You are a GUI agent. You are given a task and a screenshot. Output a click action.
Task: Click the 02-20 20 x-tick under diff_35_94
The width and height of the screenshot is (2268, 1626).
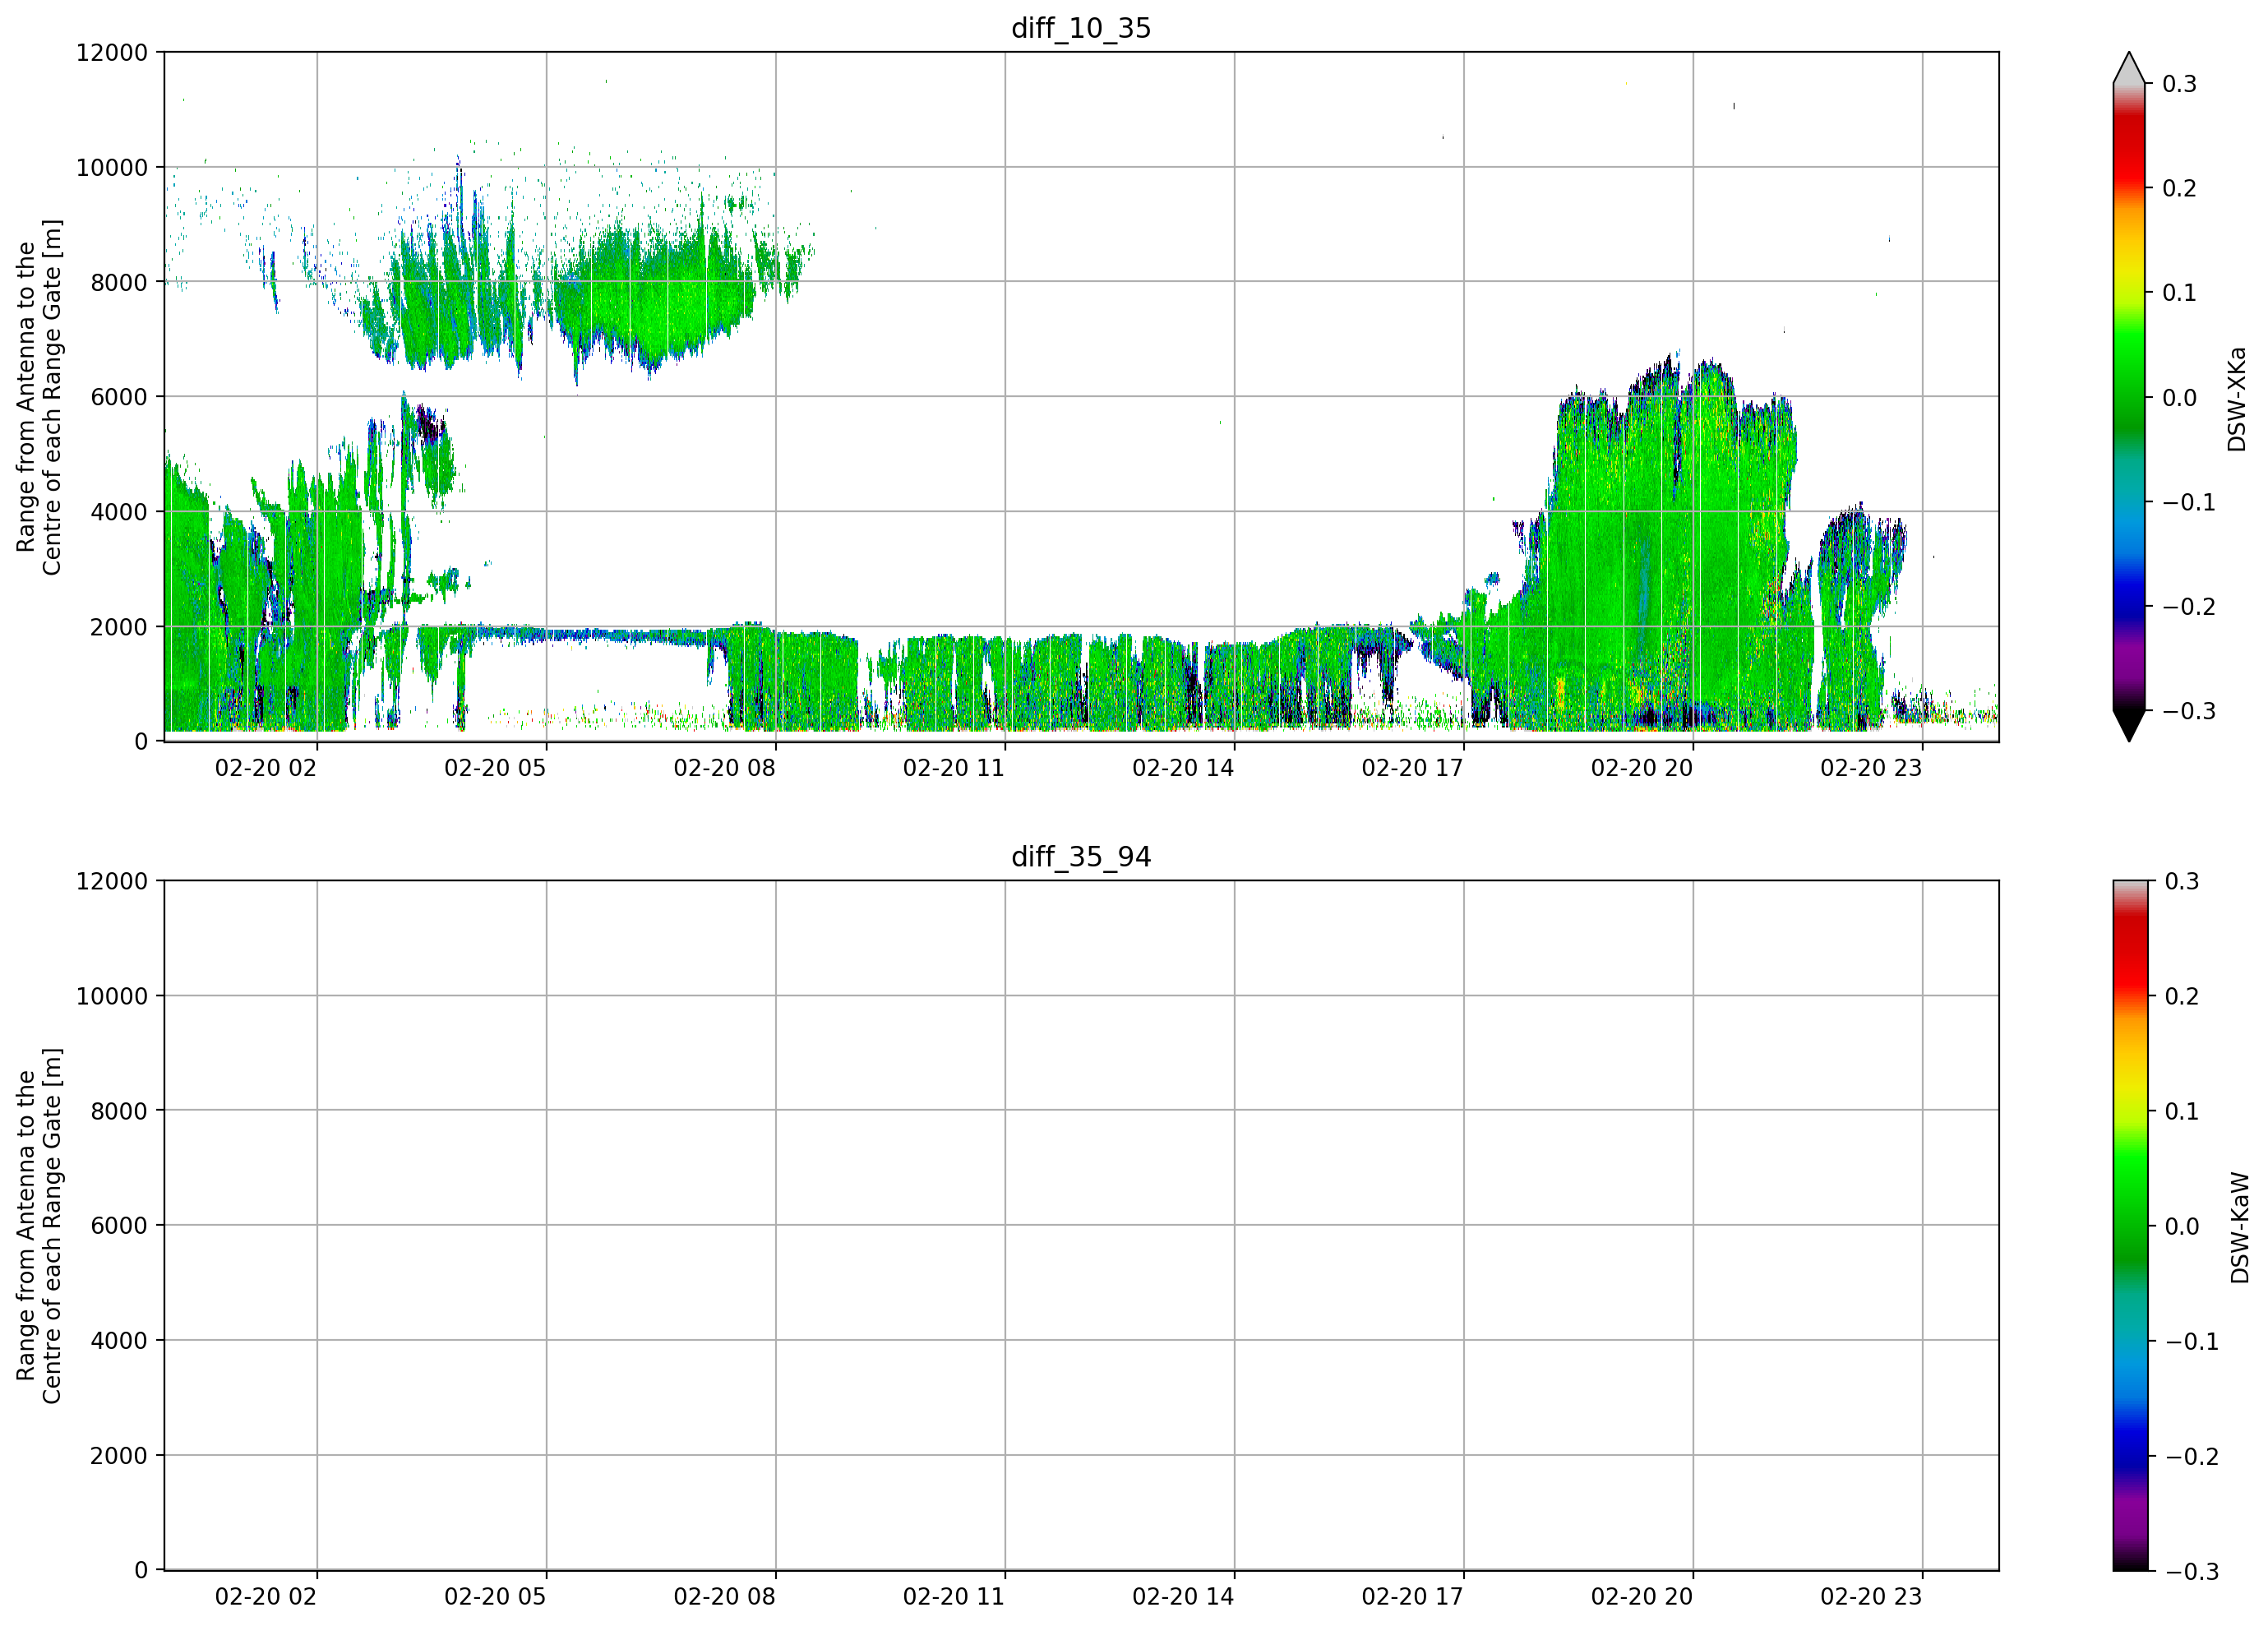tap(1642, 1597)
